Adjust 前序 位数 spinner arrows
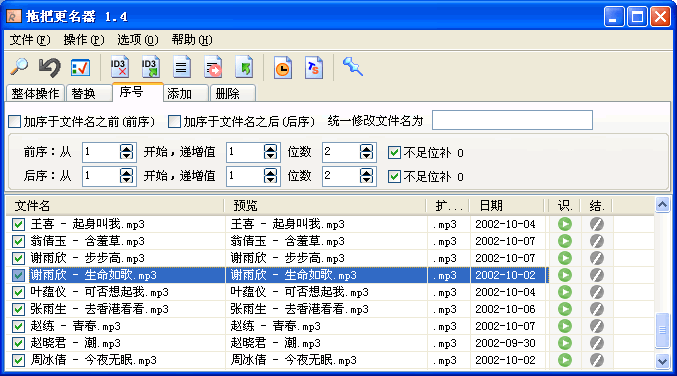The height and width of the screenshot is (376, 677). (366, 152)
